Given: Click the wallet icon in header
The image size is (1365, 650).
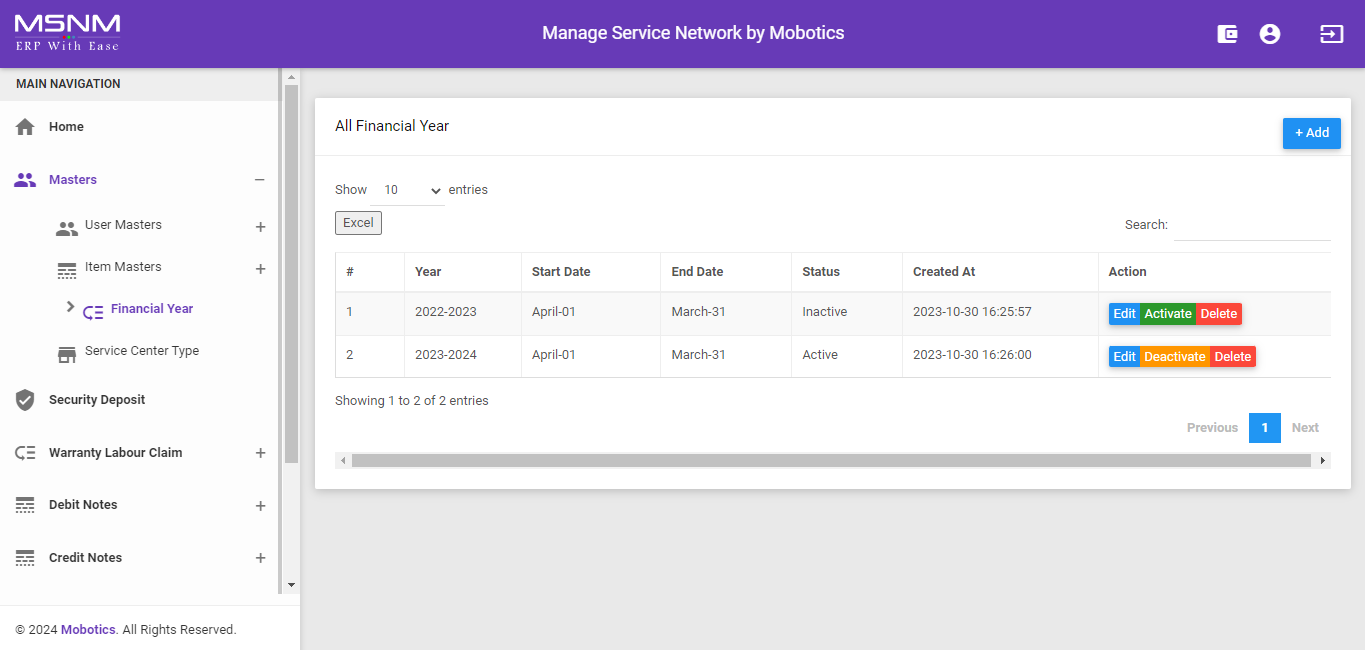Looking at the screenshot, I should coord(1227,34).
